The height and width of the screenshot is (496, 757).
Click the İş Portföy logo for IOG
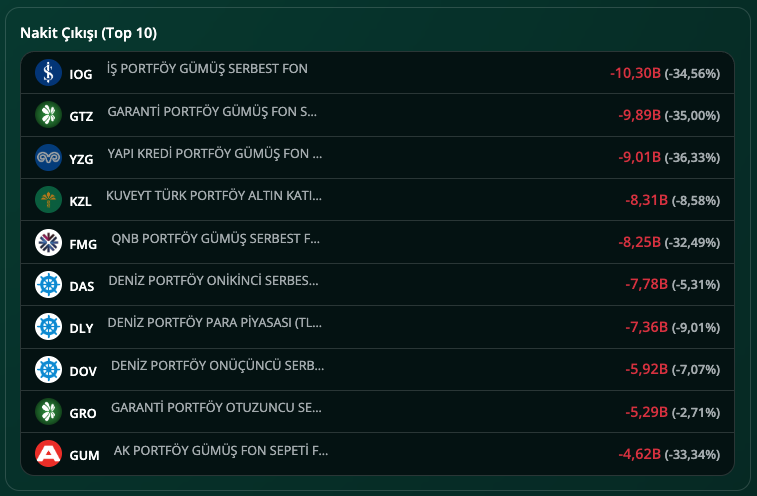coord(48,72)
